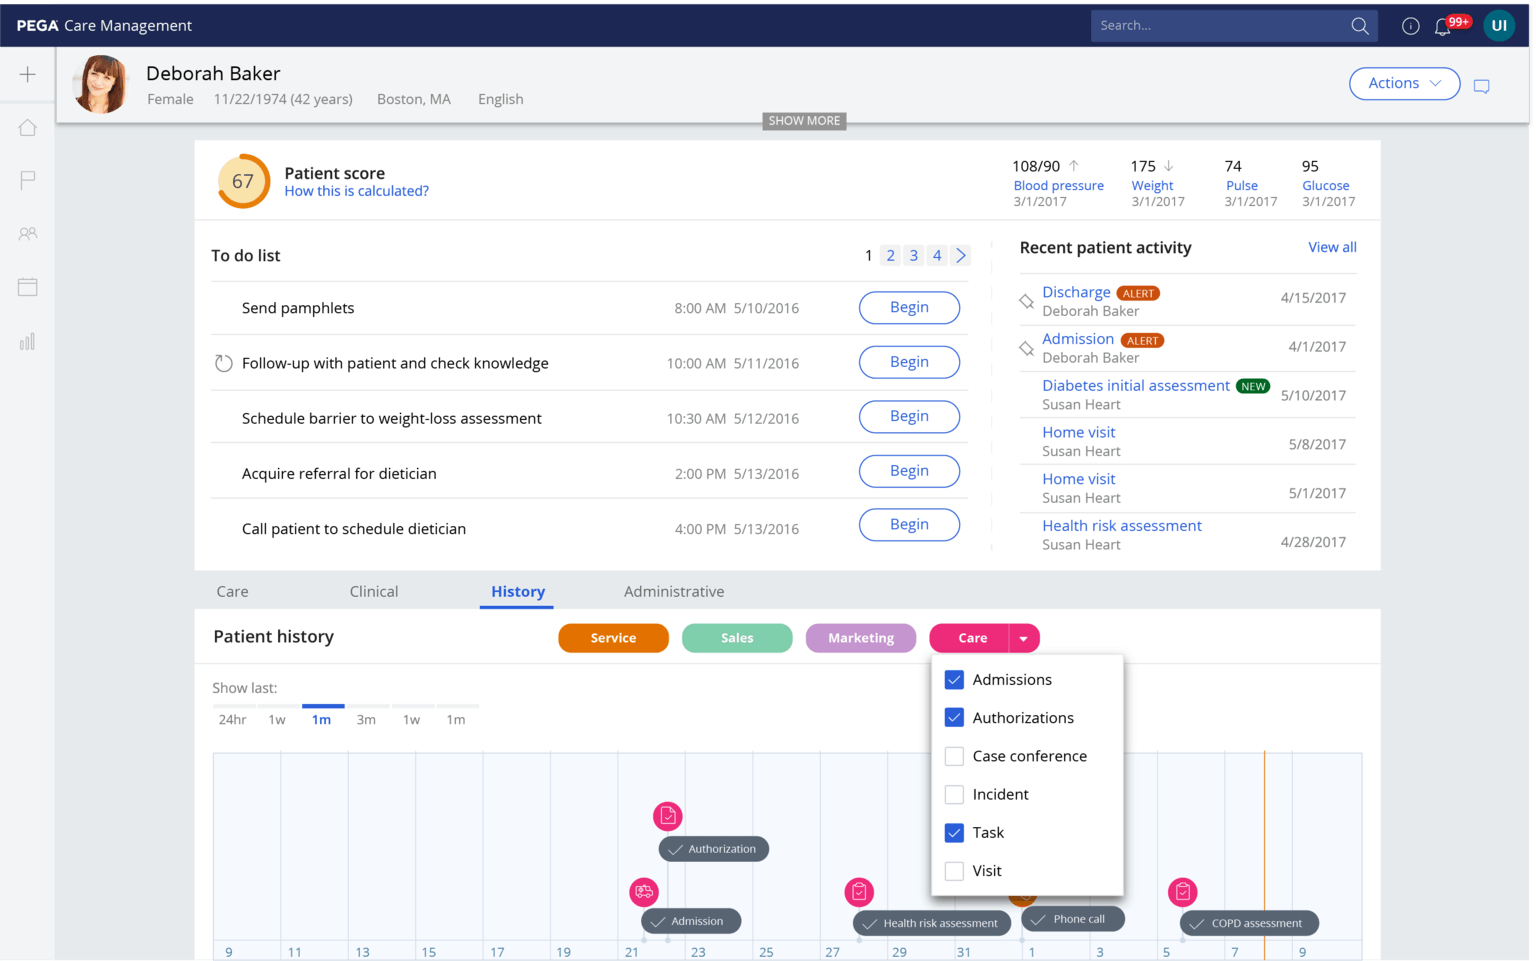
Task: Open the calendar icon in the sidebar
Action: [27, 287]
